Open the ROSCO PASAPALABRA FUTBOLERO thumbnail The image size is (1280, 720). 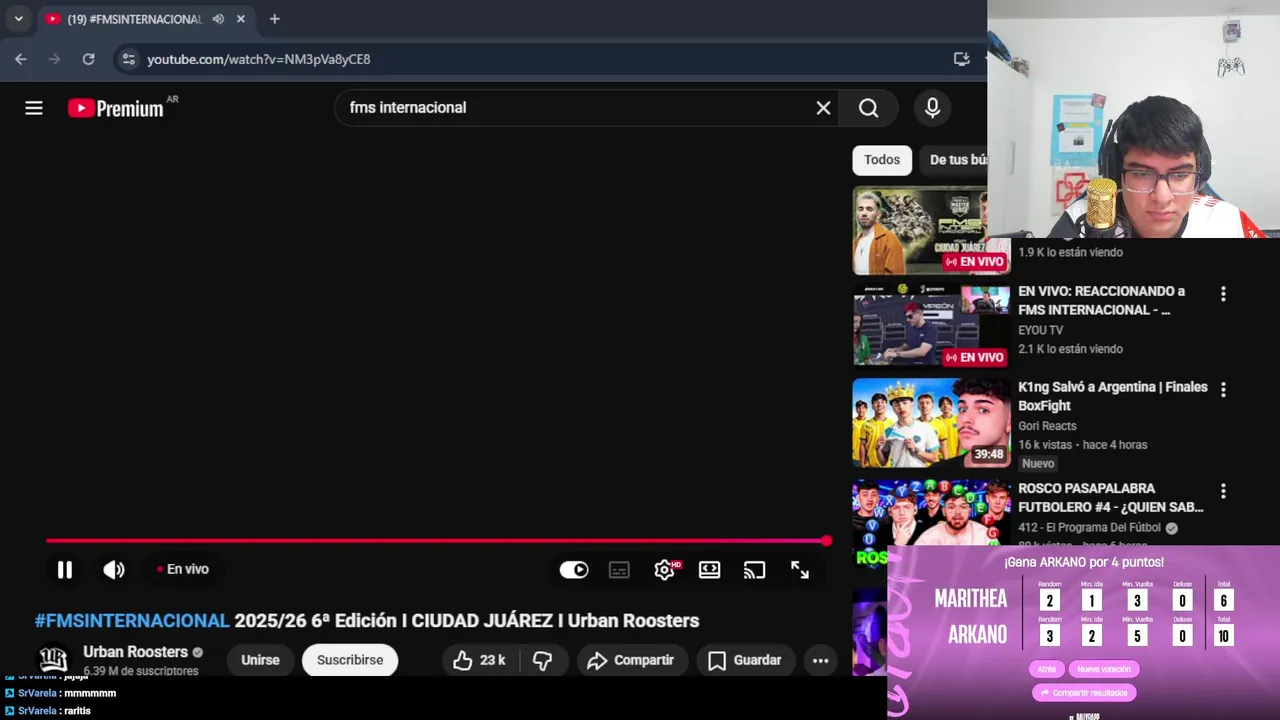(x=932, y=512)
